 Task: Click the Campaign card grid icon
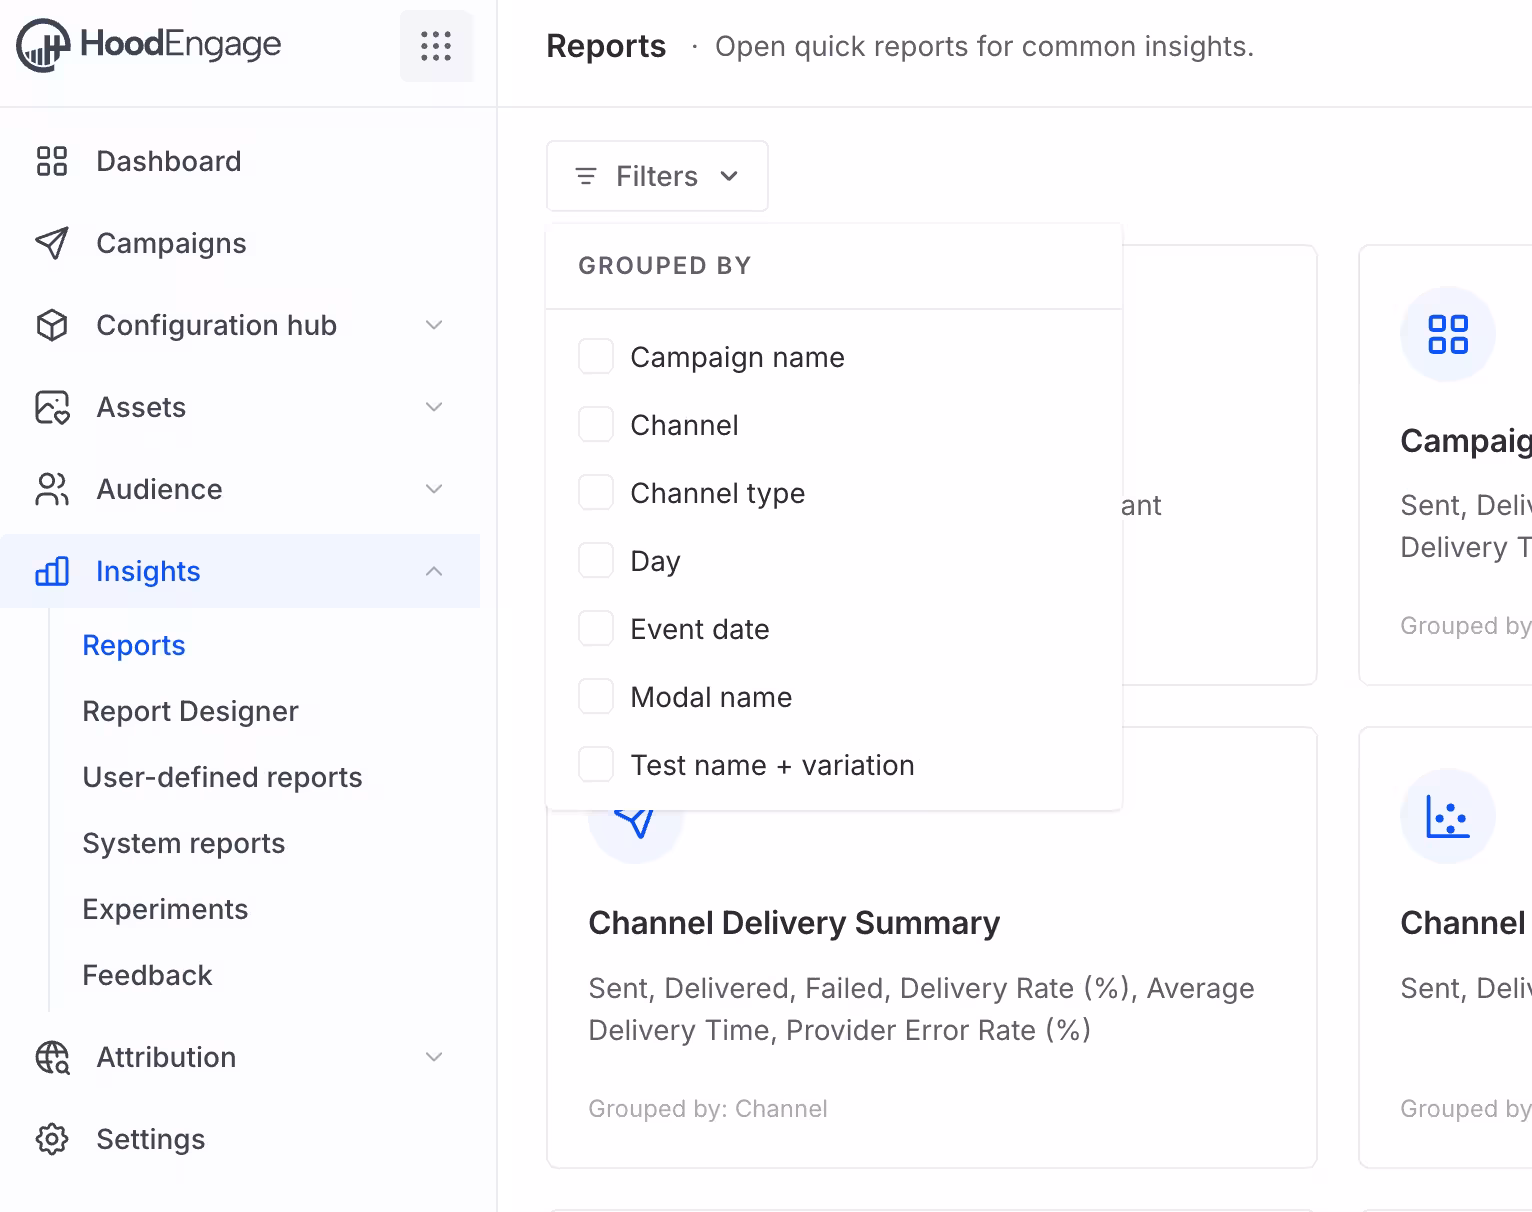coord(1448,334)
